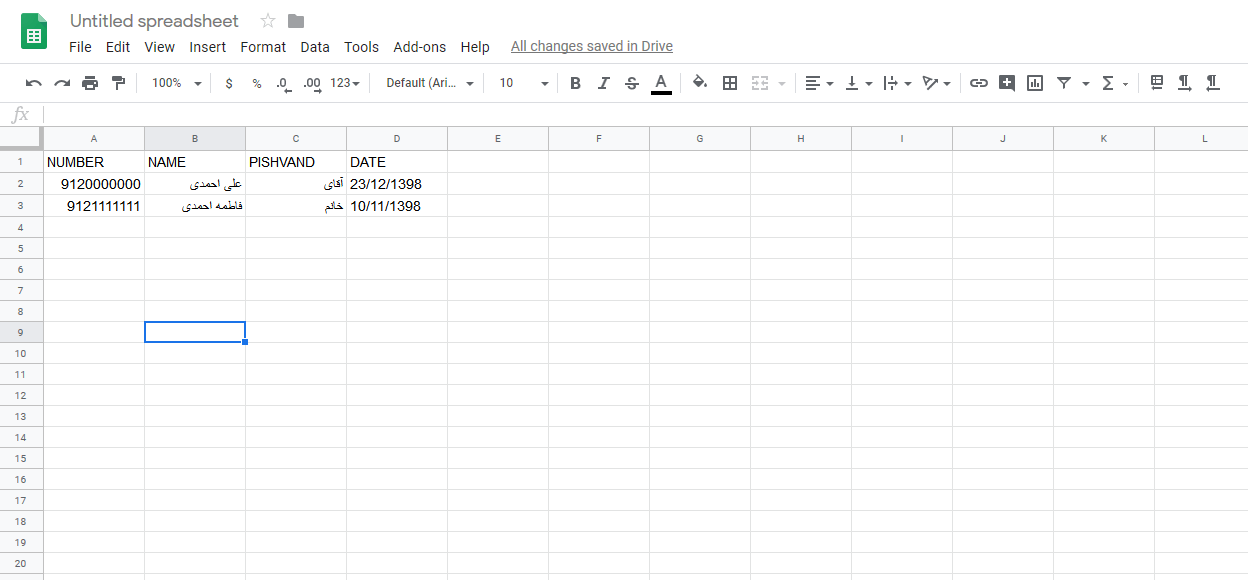Create a filter with funnel icon

(x=1064, y=83)
